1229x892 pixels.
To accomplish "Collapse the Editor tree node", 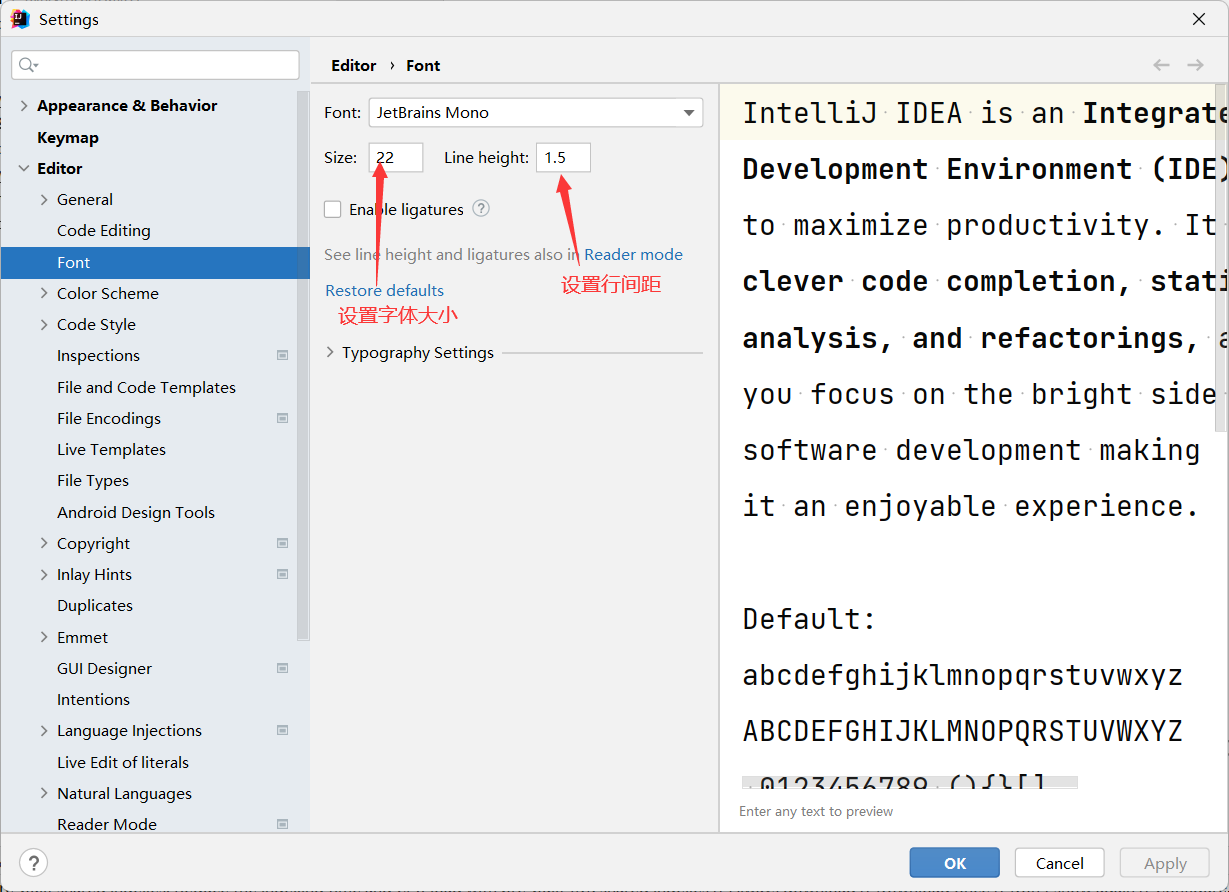I will click(x=24, y=168).
